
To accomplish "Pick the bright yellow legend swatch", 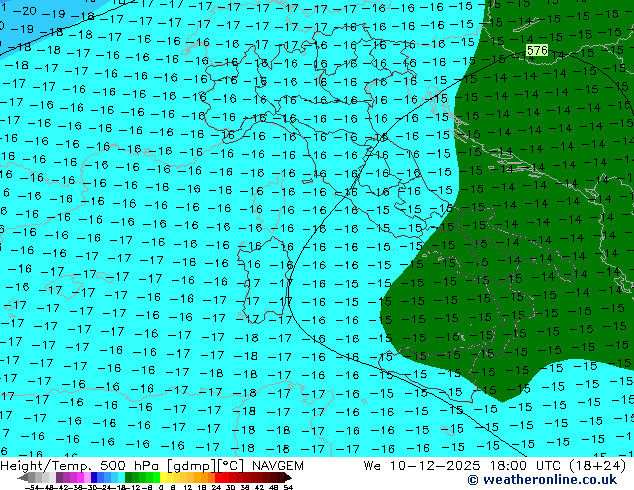I will click(163, 477).
